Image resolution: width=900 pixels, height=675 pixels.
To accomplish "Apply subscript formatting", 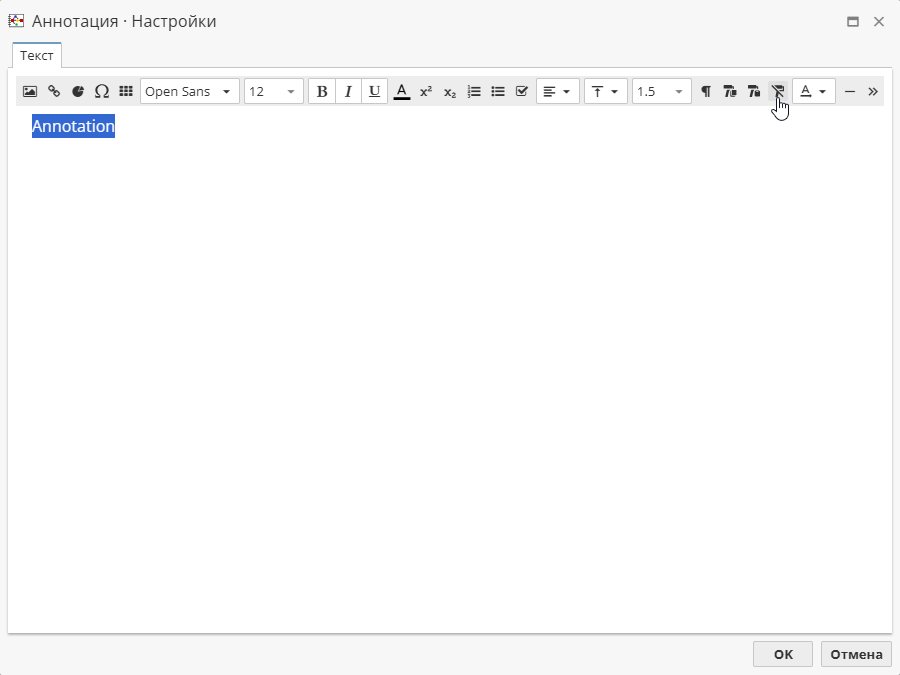I will (450, 91).
